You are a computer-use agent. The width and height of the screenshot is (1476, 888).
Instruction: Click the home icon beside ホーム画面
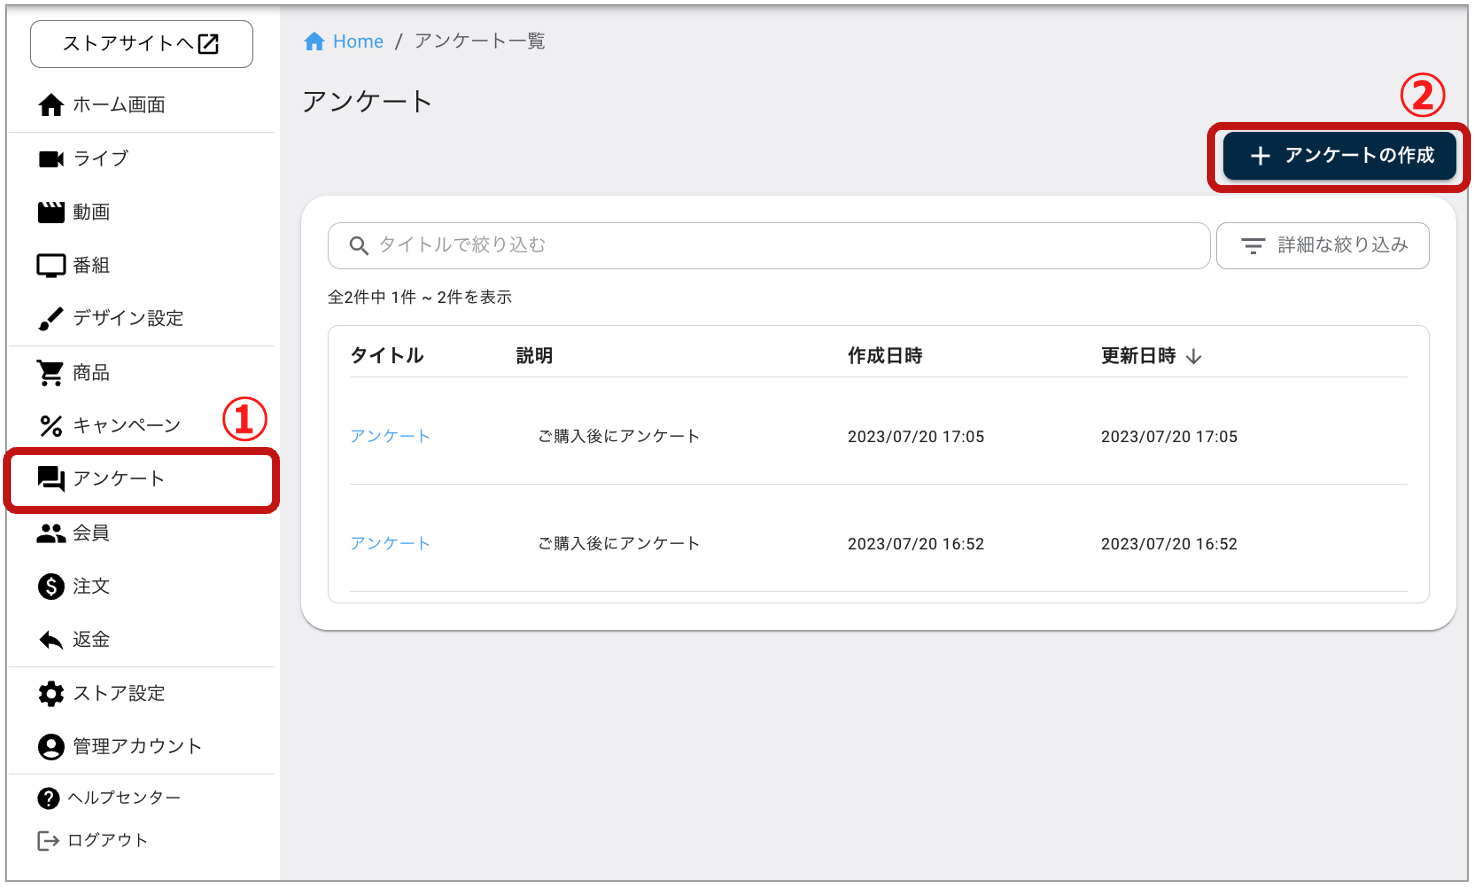point(51,105)
